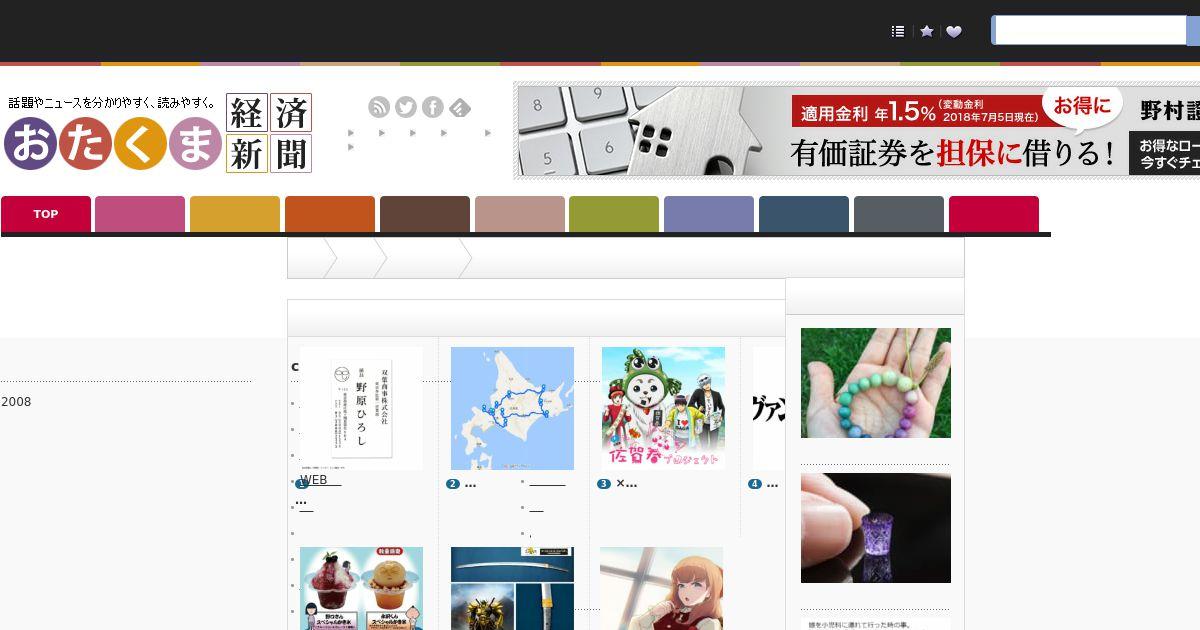This screenshot has width=1200, height=630.
Task: Open the bead bracelet in hand thumbnail
Action: coord(876,383)
